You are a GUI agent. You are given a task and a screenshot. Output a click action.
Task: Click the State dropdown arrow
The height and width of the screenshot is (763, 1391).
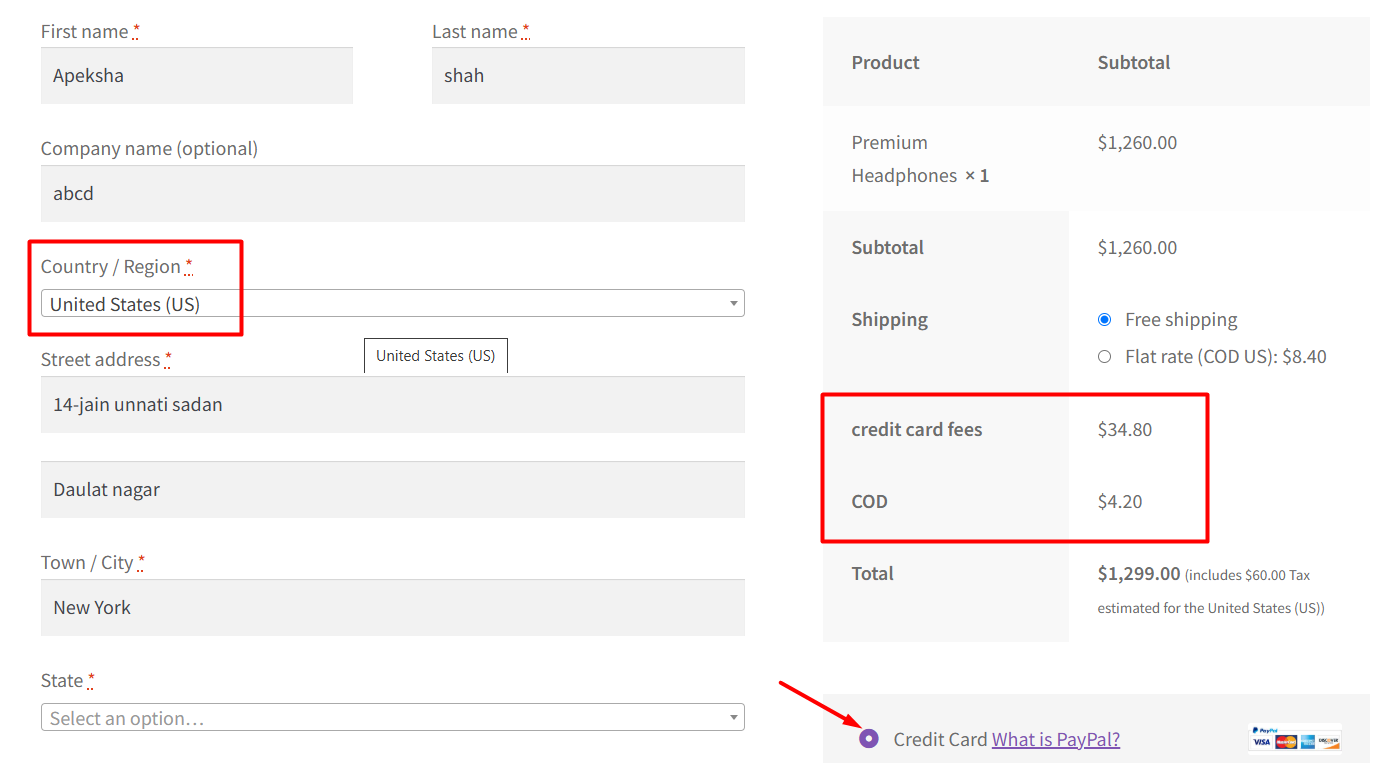click(733, 717)
